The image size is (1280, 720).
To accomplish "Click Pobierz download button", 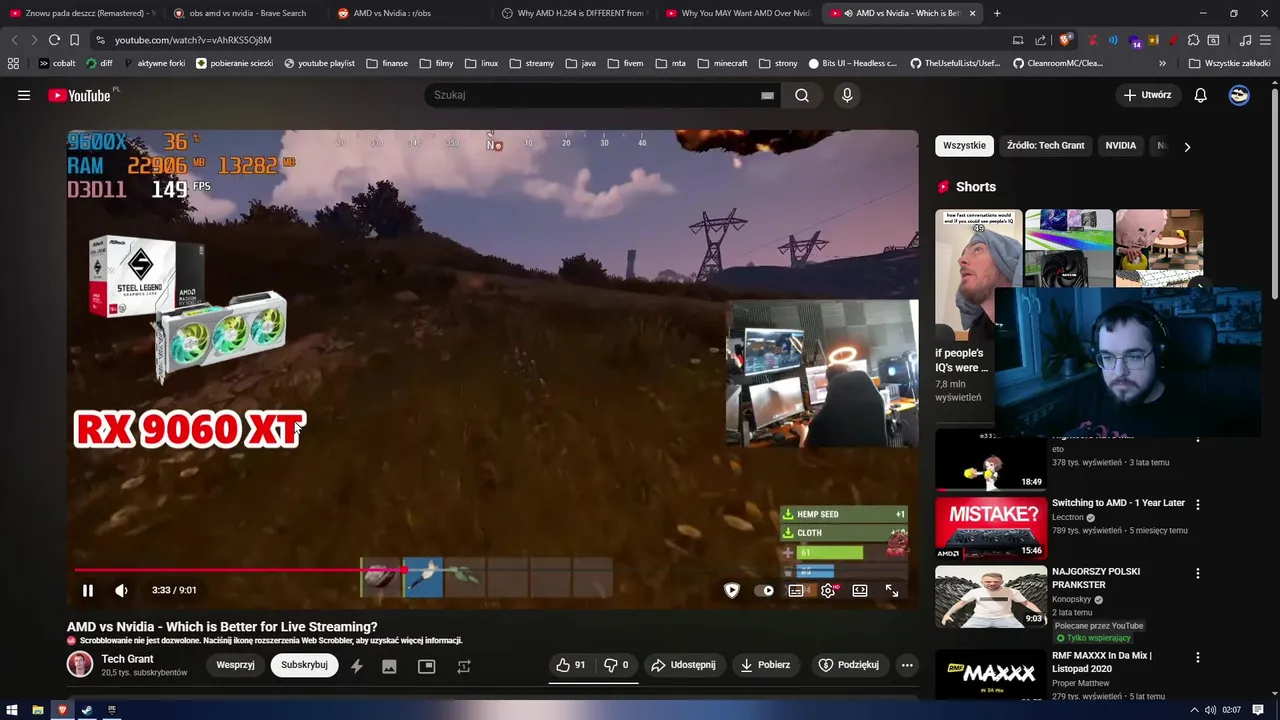I will click(765, 665).
